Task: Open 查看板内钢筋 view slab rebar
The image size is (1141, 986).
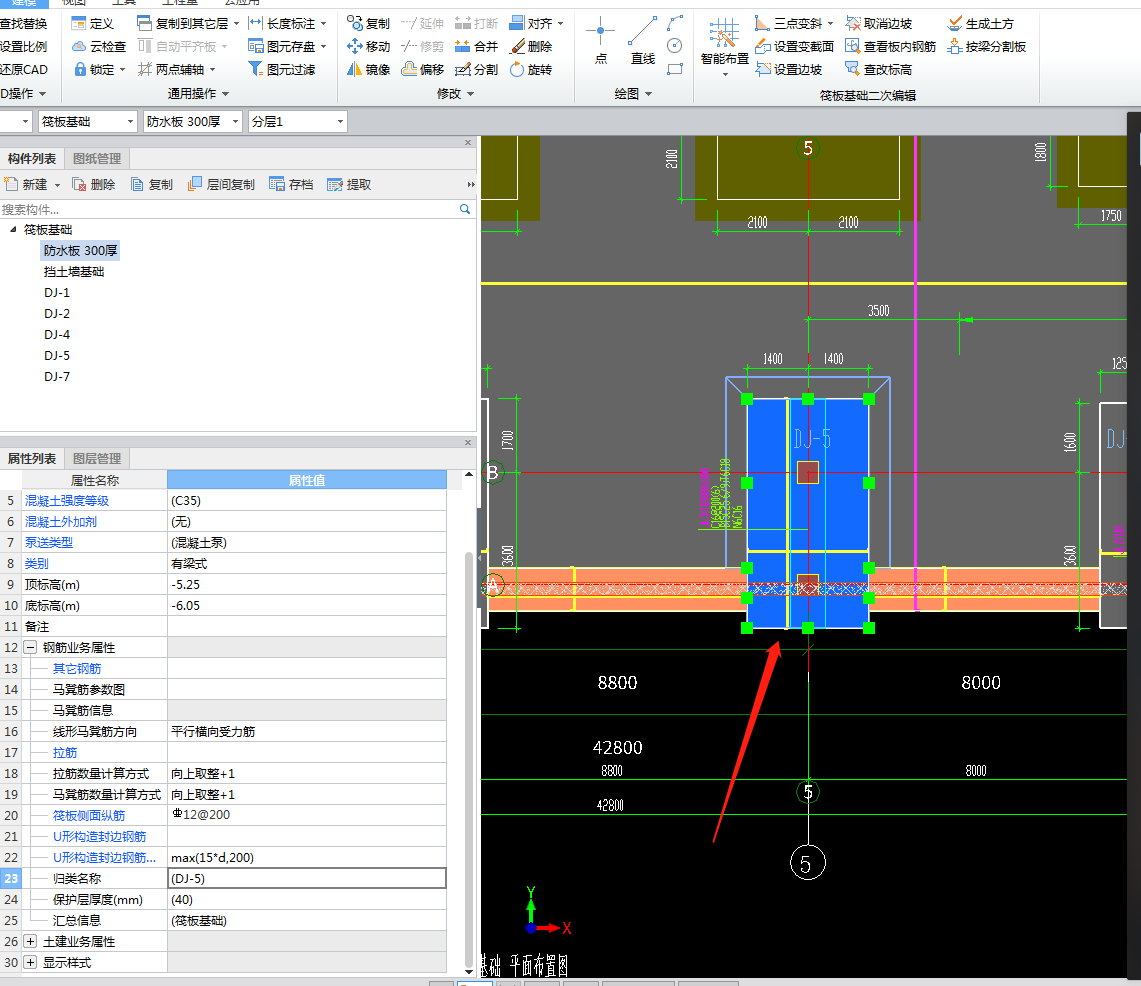Action: [x=890, y=47]
